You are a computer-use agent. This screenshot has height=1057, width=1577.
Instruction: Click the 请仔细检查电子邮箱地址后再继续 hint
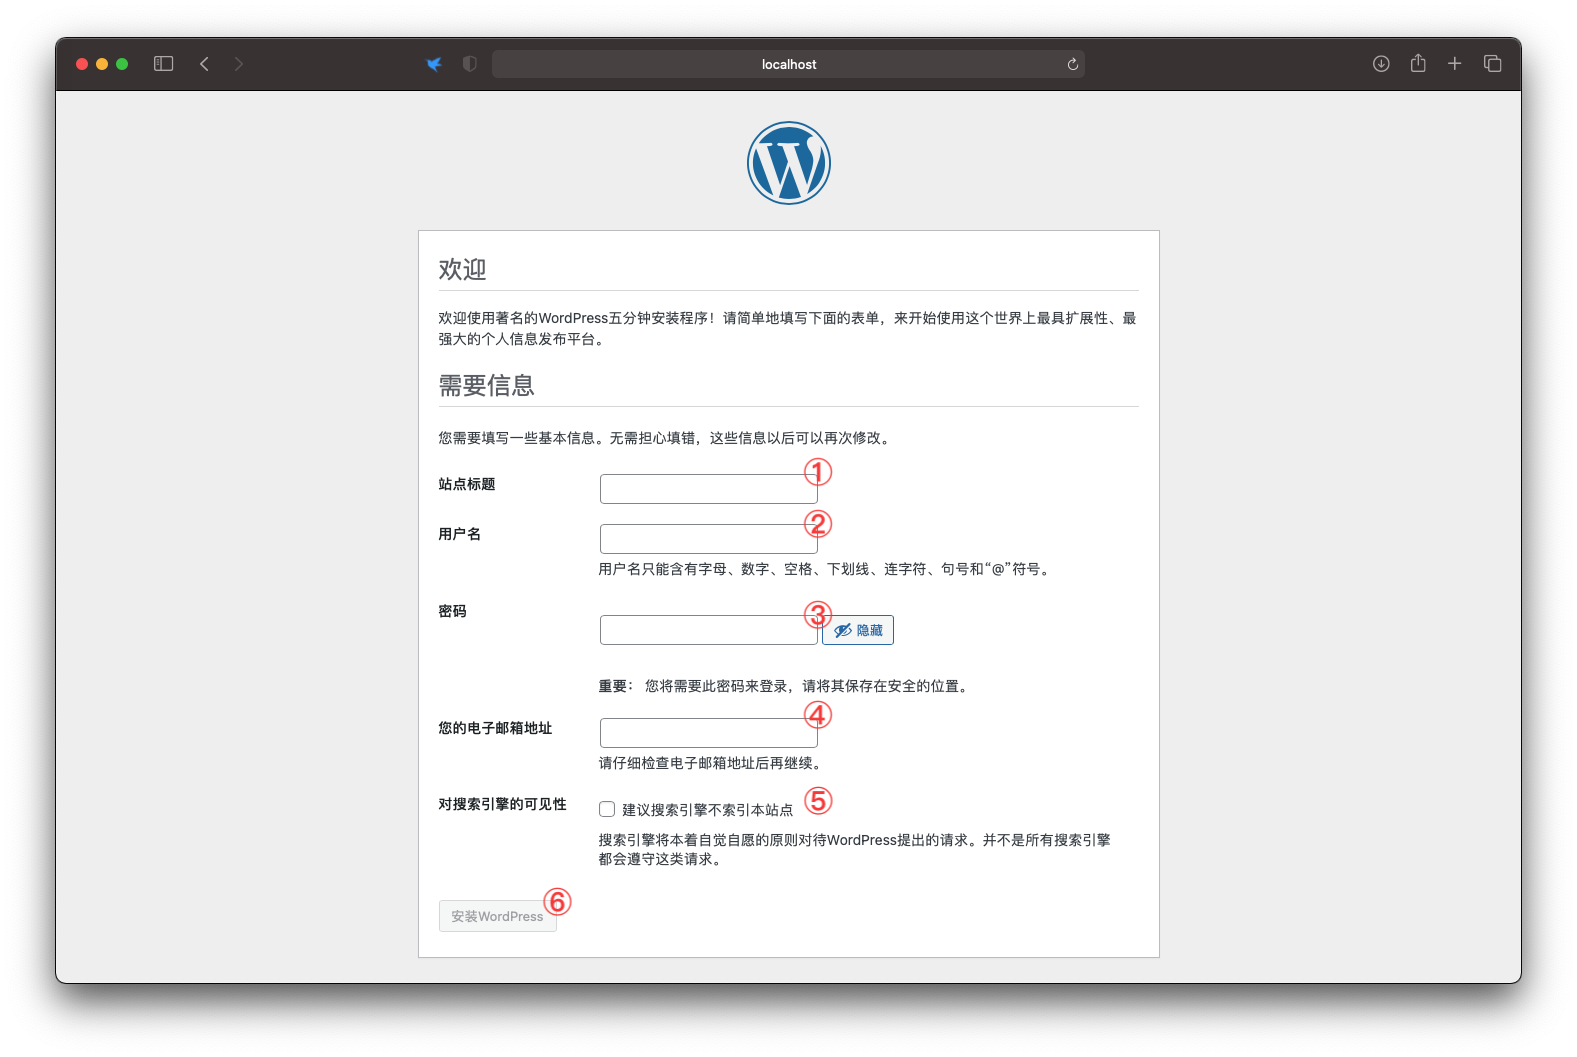[x=712, y=763]
